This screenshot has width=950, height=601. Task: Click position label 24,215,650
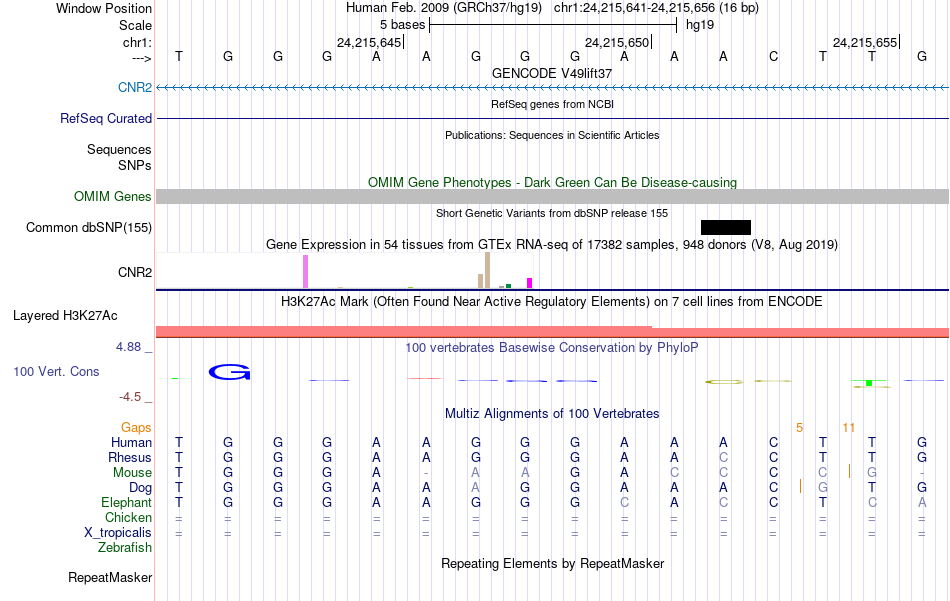pos(617,42)
